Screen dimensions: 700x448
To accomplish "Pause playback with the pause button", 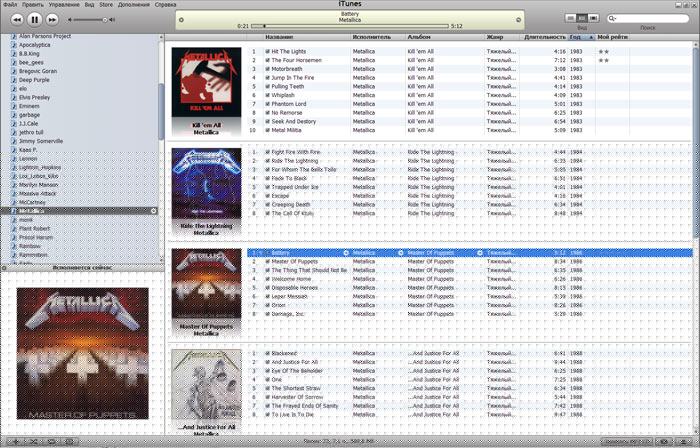I will pyautogui.click(x=34, y=20).
